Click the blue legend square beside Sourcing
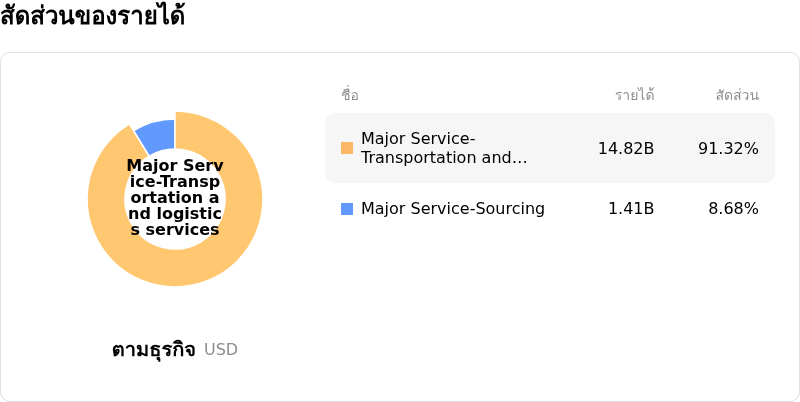800x402 pixels. 347,209
